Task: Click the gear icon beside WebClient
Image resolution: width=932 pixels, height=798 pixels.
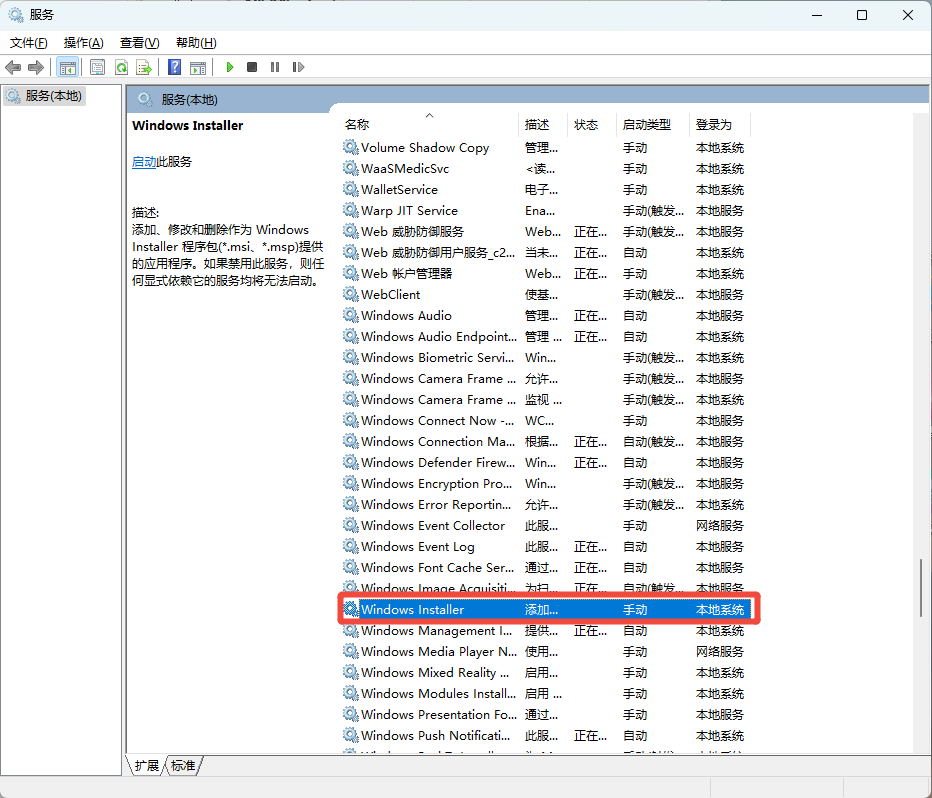Action: [x=351, y=294]
